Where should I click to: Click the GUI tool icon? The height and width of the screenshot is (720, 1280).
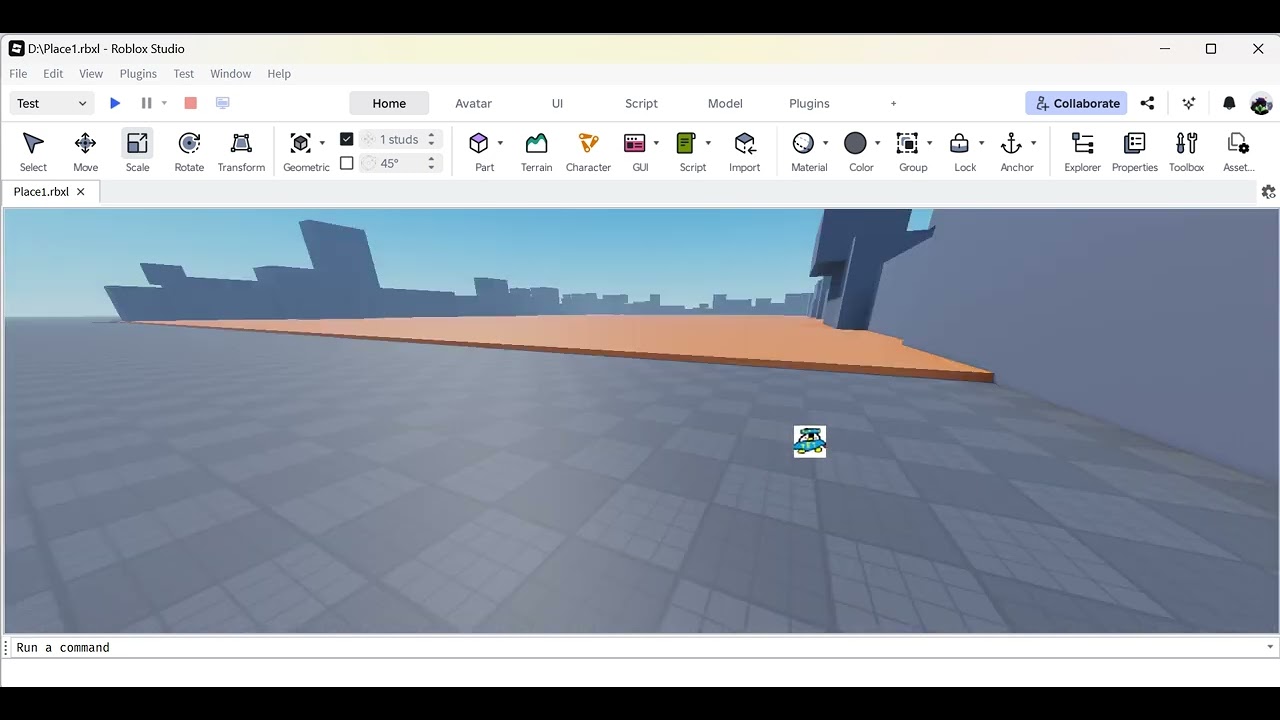pyautogui.click(x=634, y=143)
